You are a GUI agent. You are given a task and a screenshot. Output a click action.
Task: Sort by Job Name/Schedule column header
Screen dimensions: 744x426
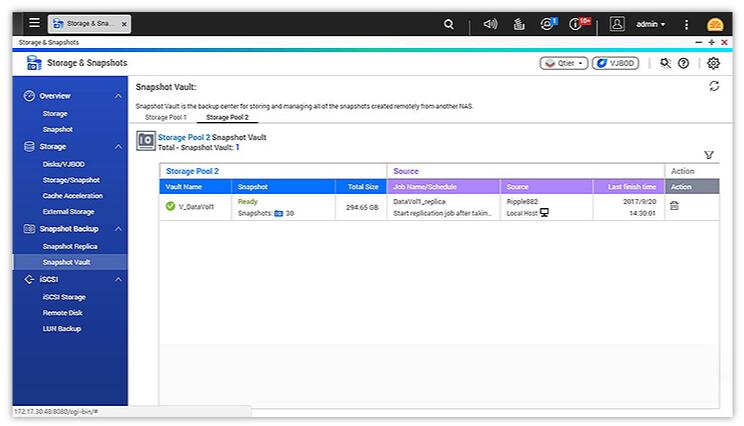[x=443, y=186]
